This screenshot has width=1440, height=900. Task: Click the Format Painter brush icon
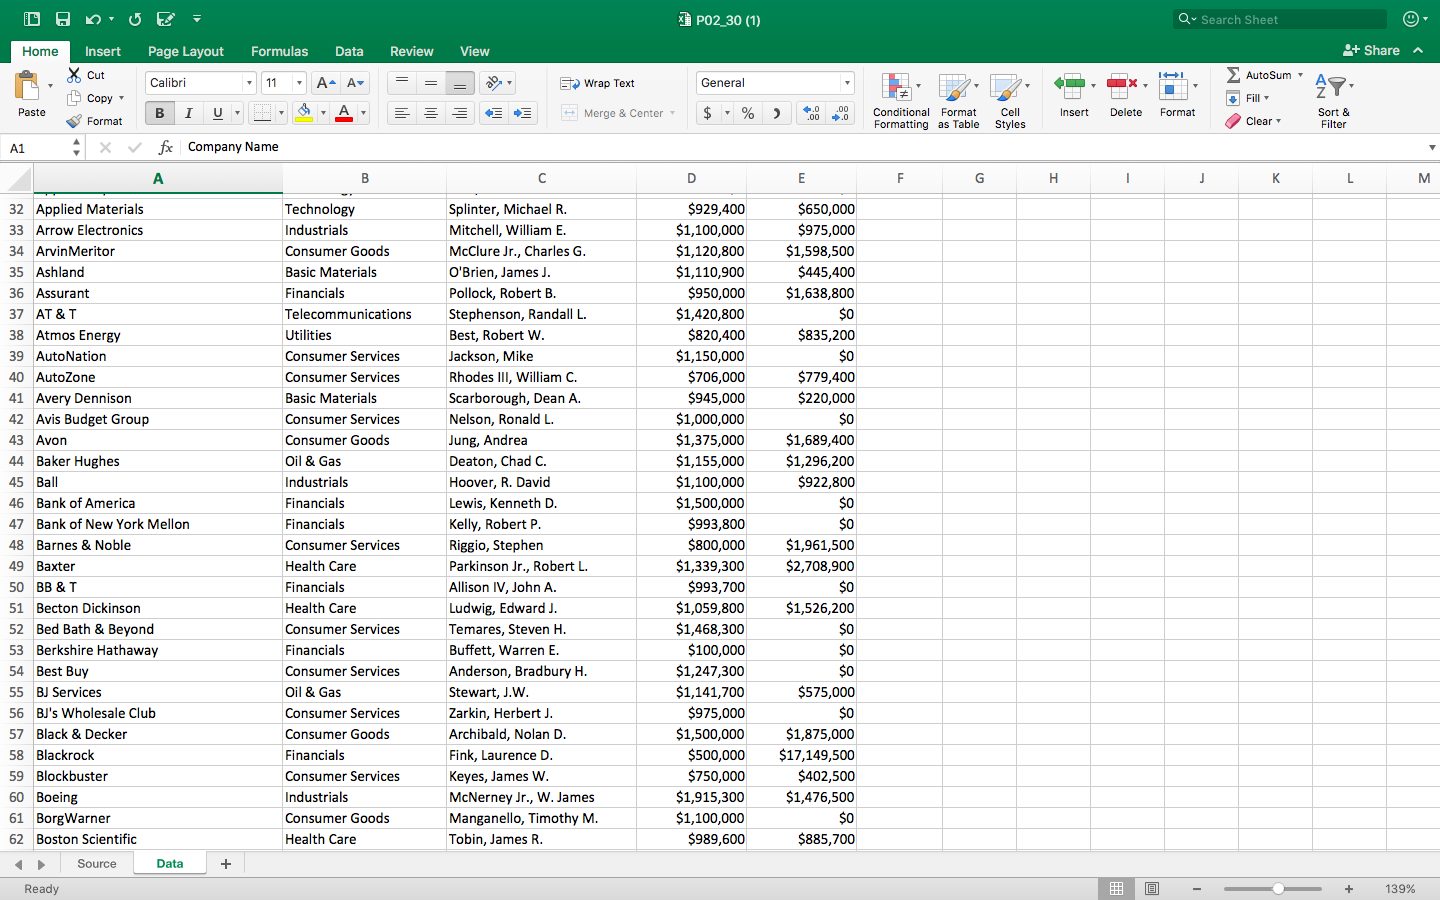coord(75,121)
